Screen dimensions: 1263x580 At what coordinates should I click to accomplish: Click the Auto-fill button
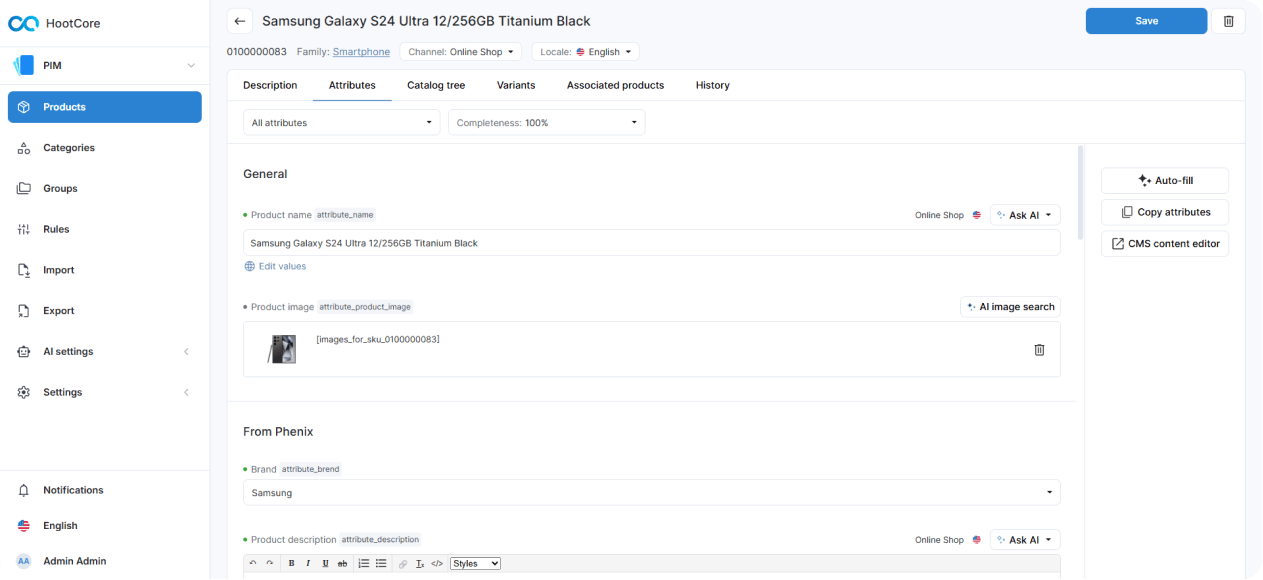[x=1165, y=181]
